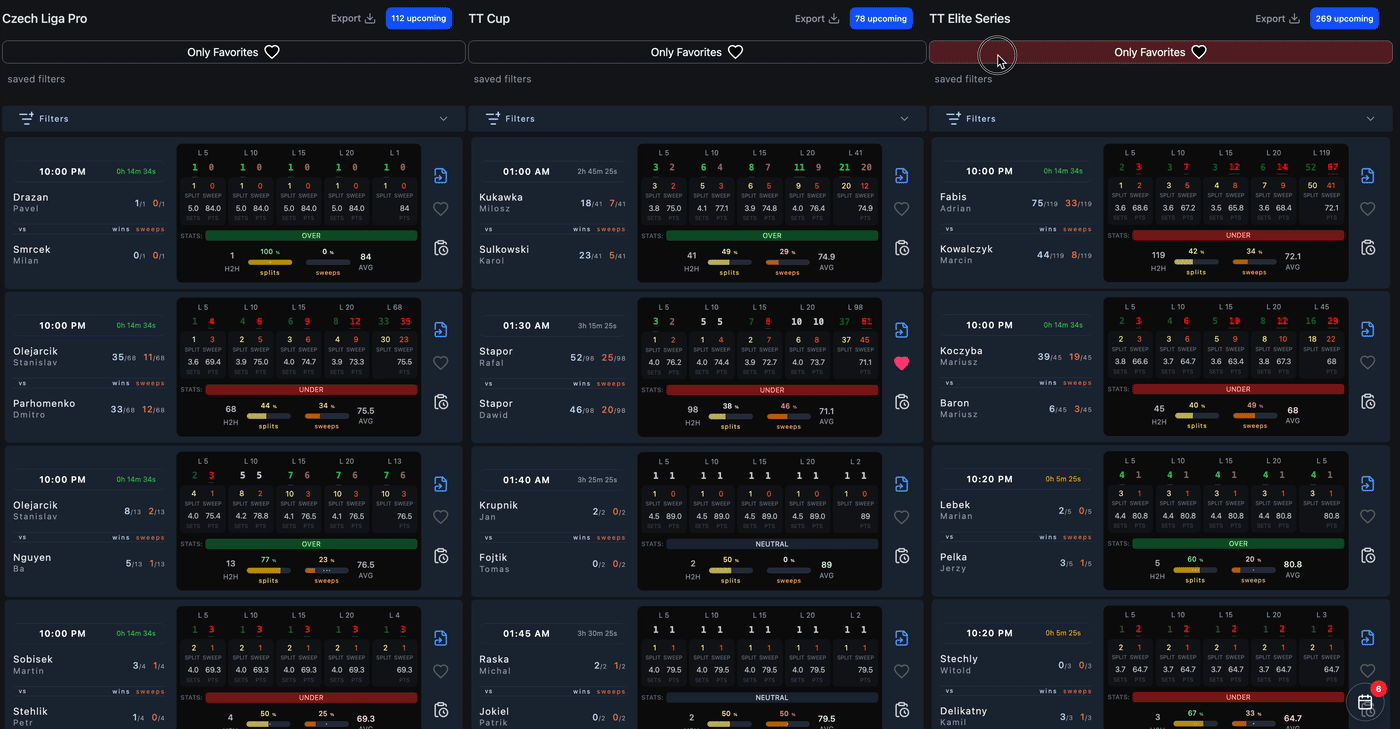Screen dimensions: 1400x729
Task: Export TT Cup data
Action: pos(817,18)
